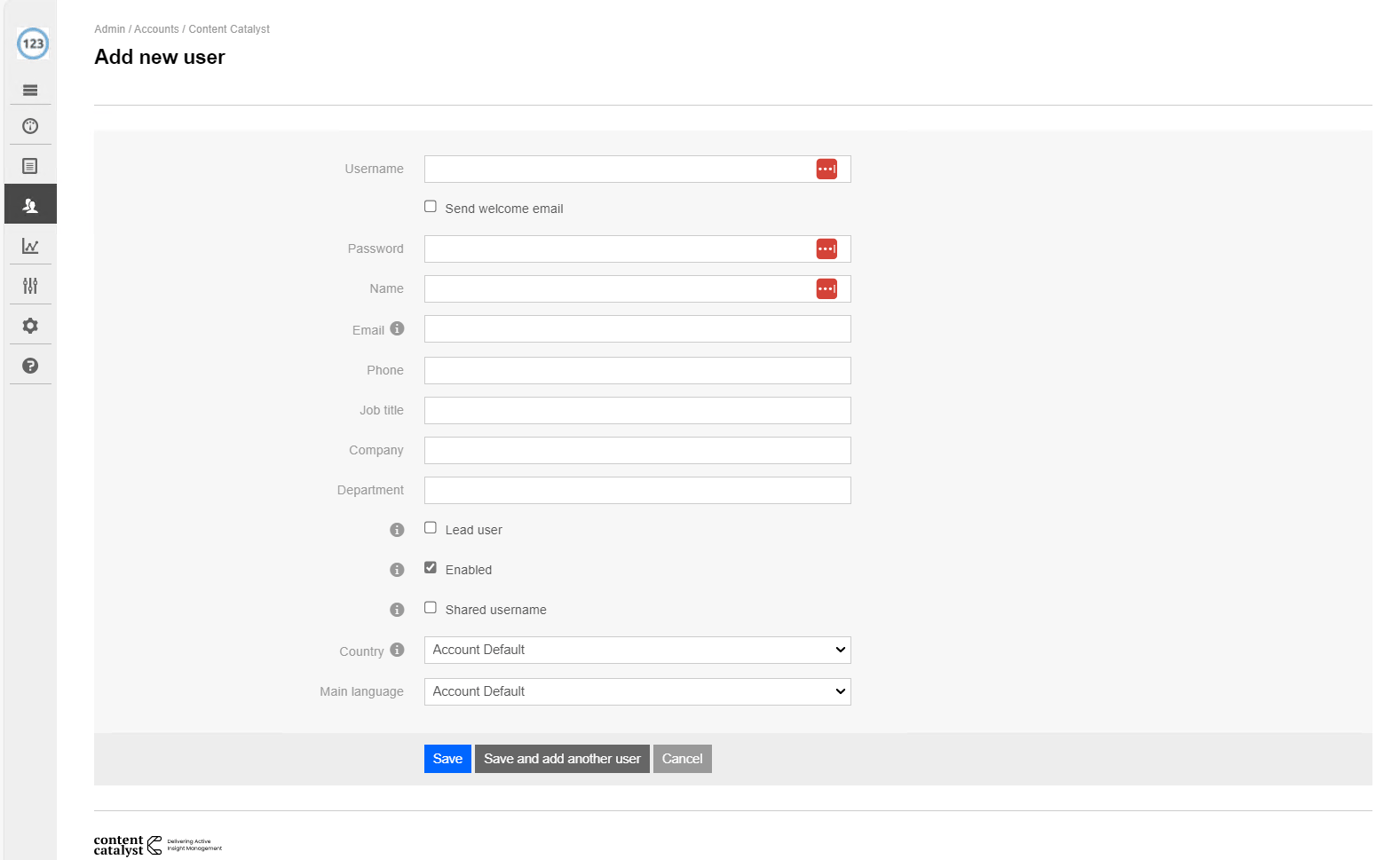
Task: Open the Country dropdown
Action: click(x=637, y=649)
